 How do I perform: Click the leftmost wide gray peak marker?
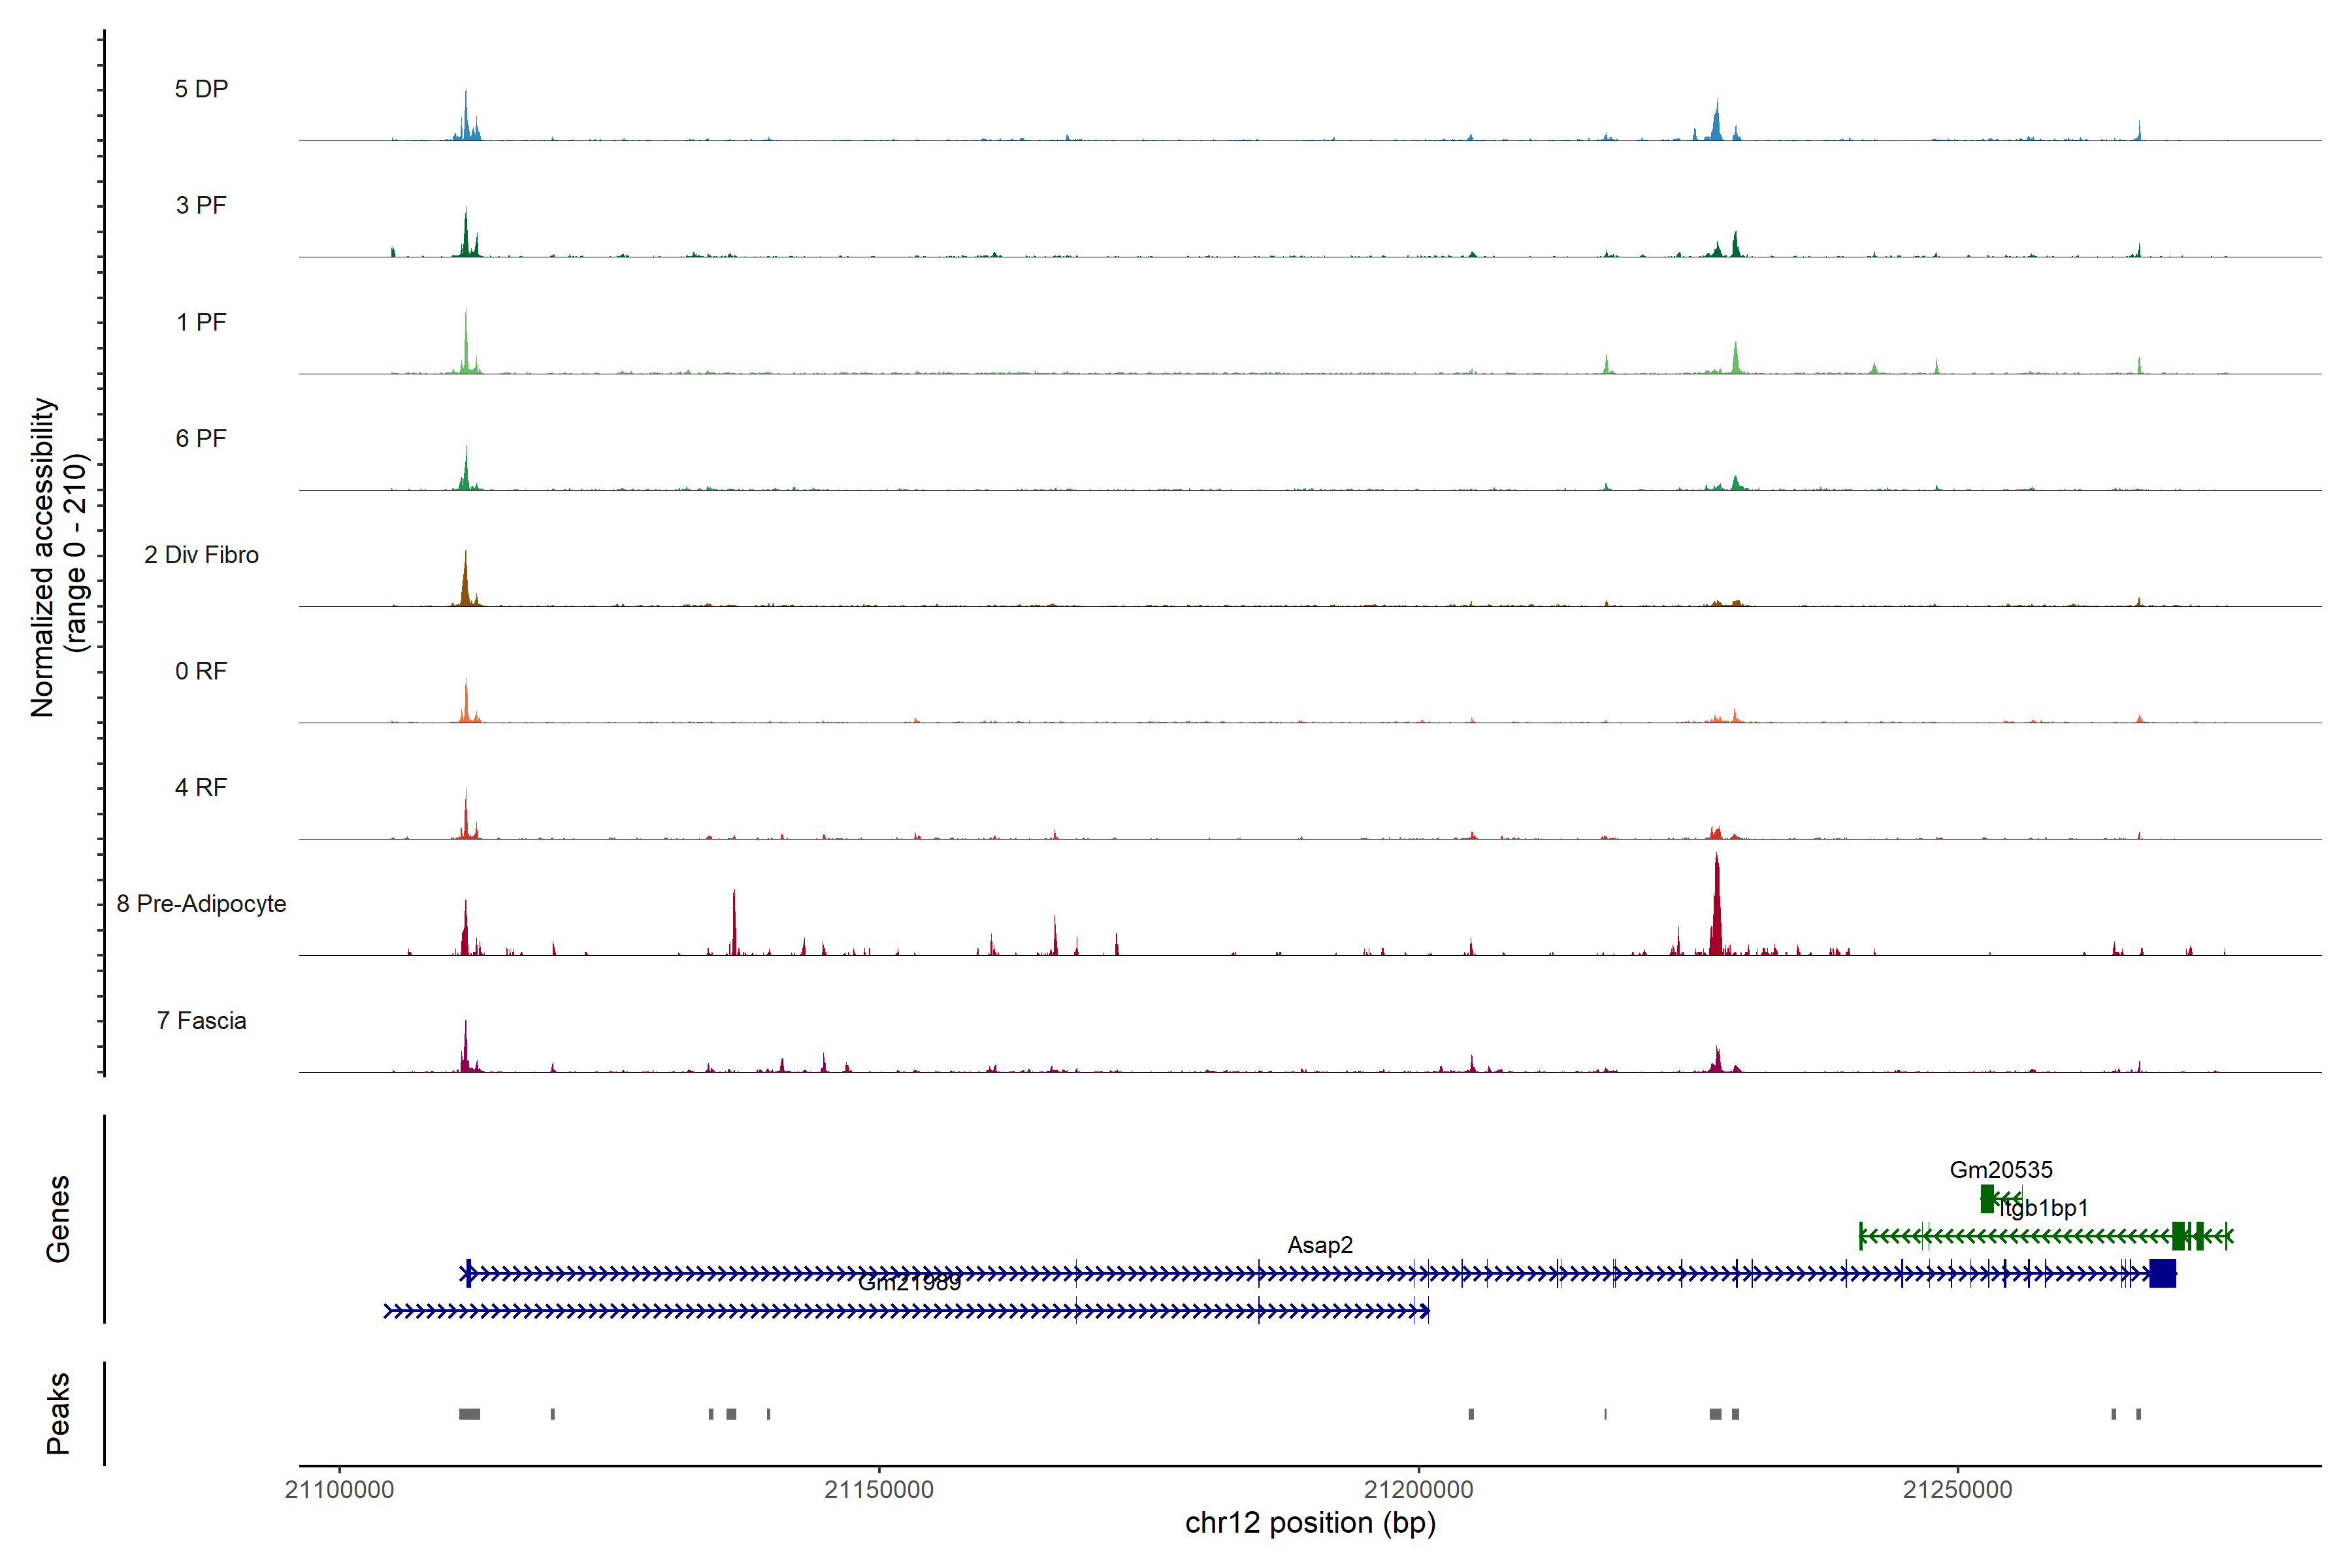[x=469, y=1414]
